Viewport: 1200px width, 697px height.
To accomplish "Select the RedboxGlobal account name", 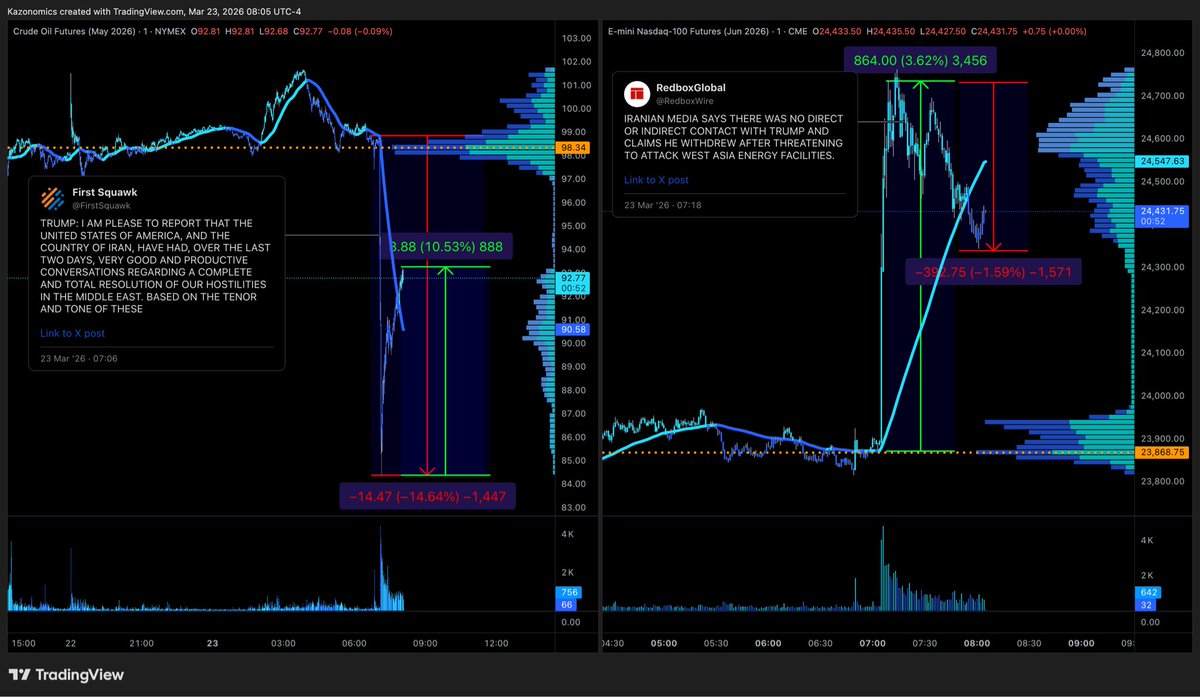I will pyautogui.click(x=692, y=88).
